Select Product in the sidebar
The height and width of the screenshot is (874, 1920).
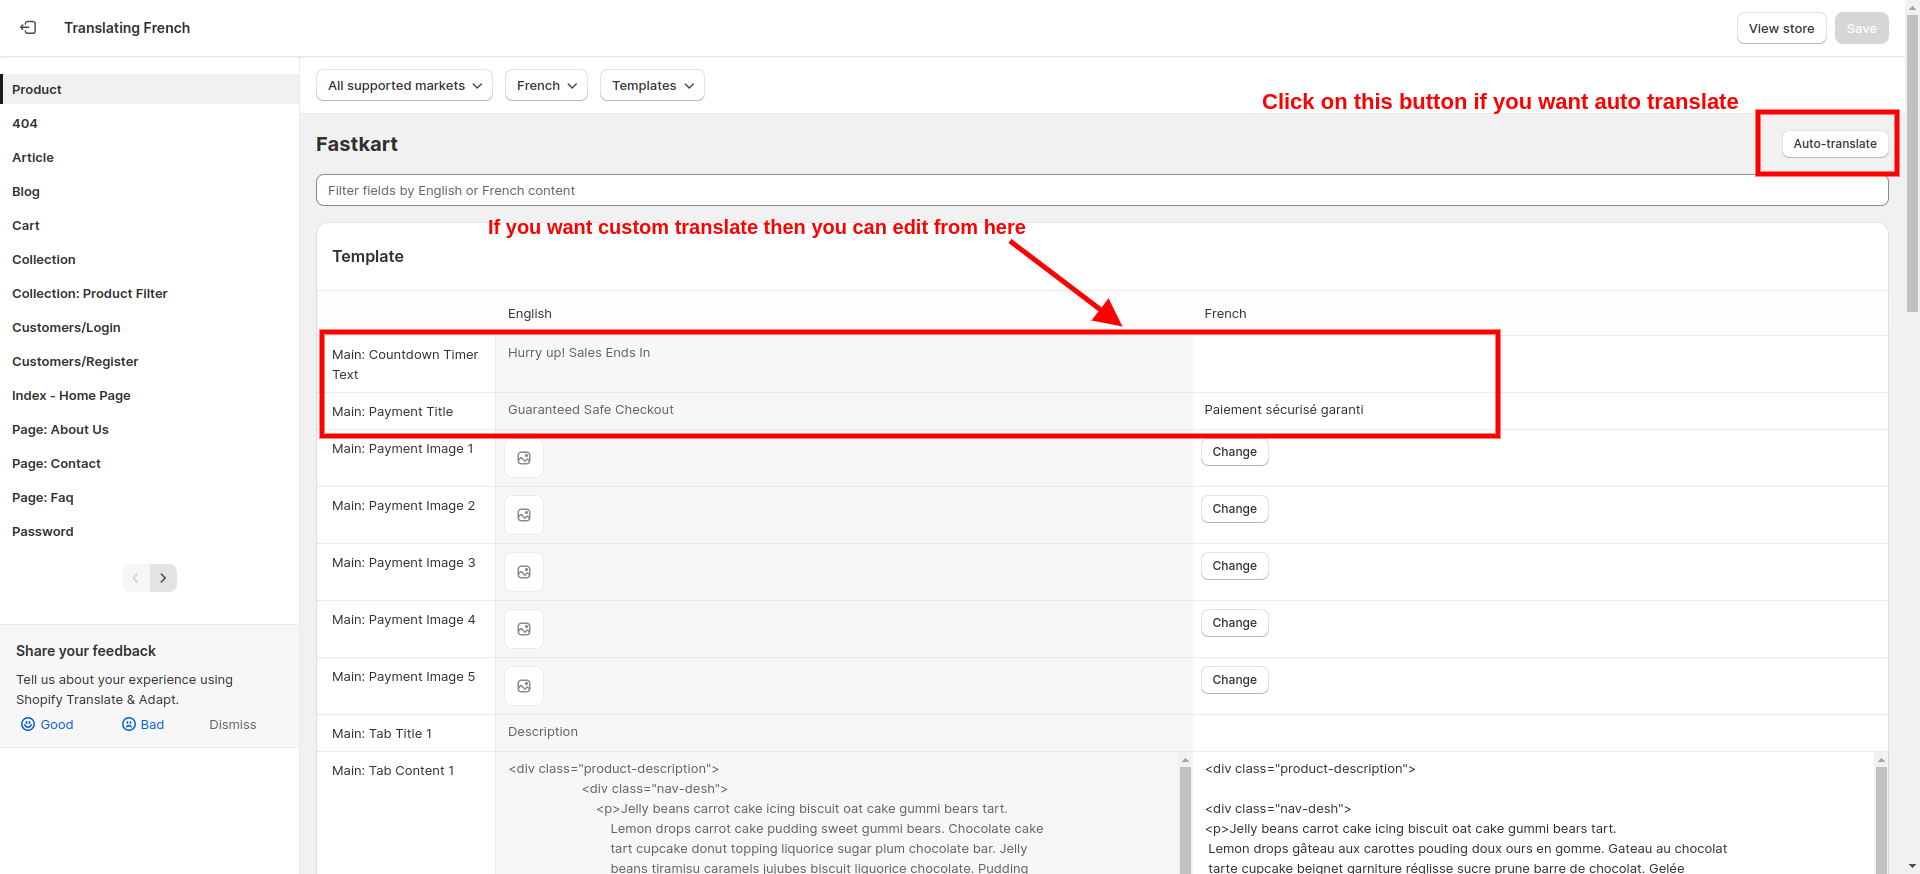pyautogui.click(x=150, y=89)
